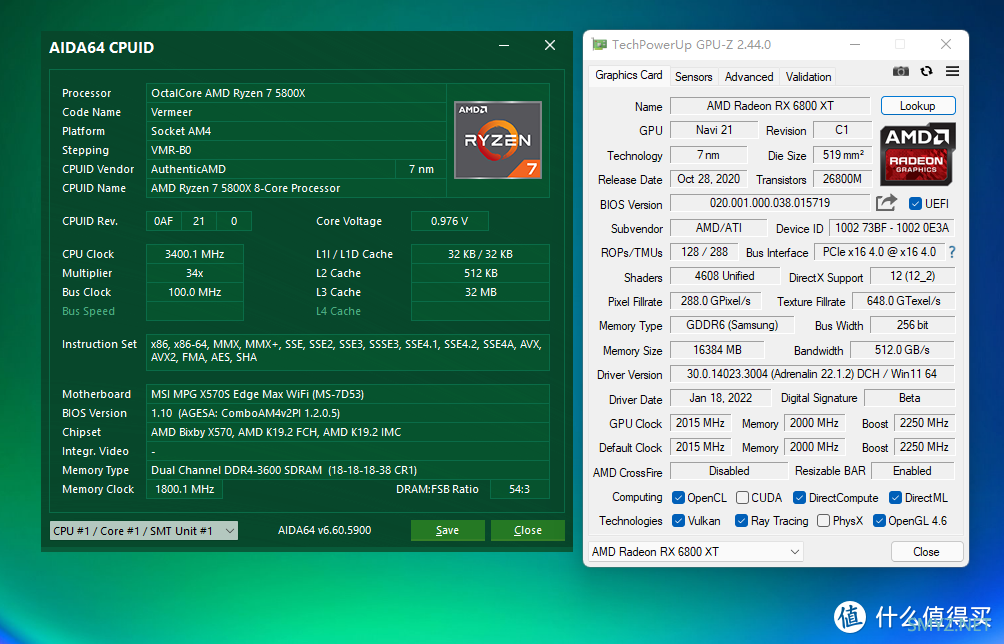
Task: Click the DirectX Support 12 (12_2) field
Action: (x=912, y=276)
